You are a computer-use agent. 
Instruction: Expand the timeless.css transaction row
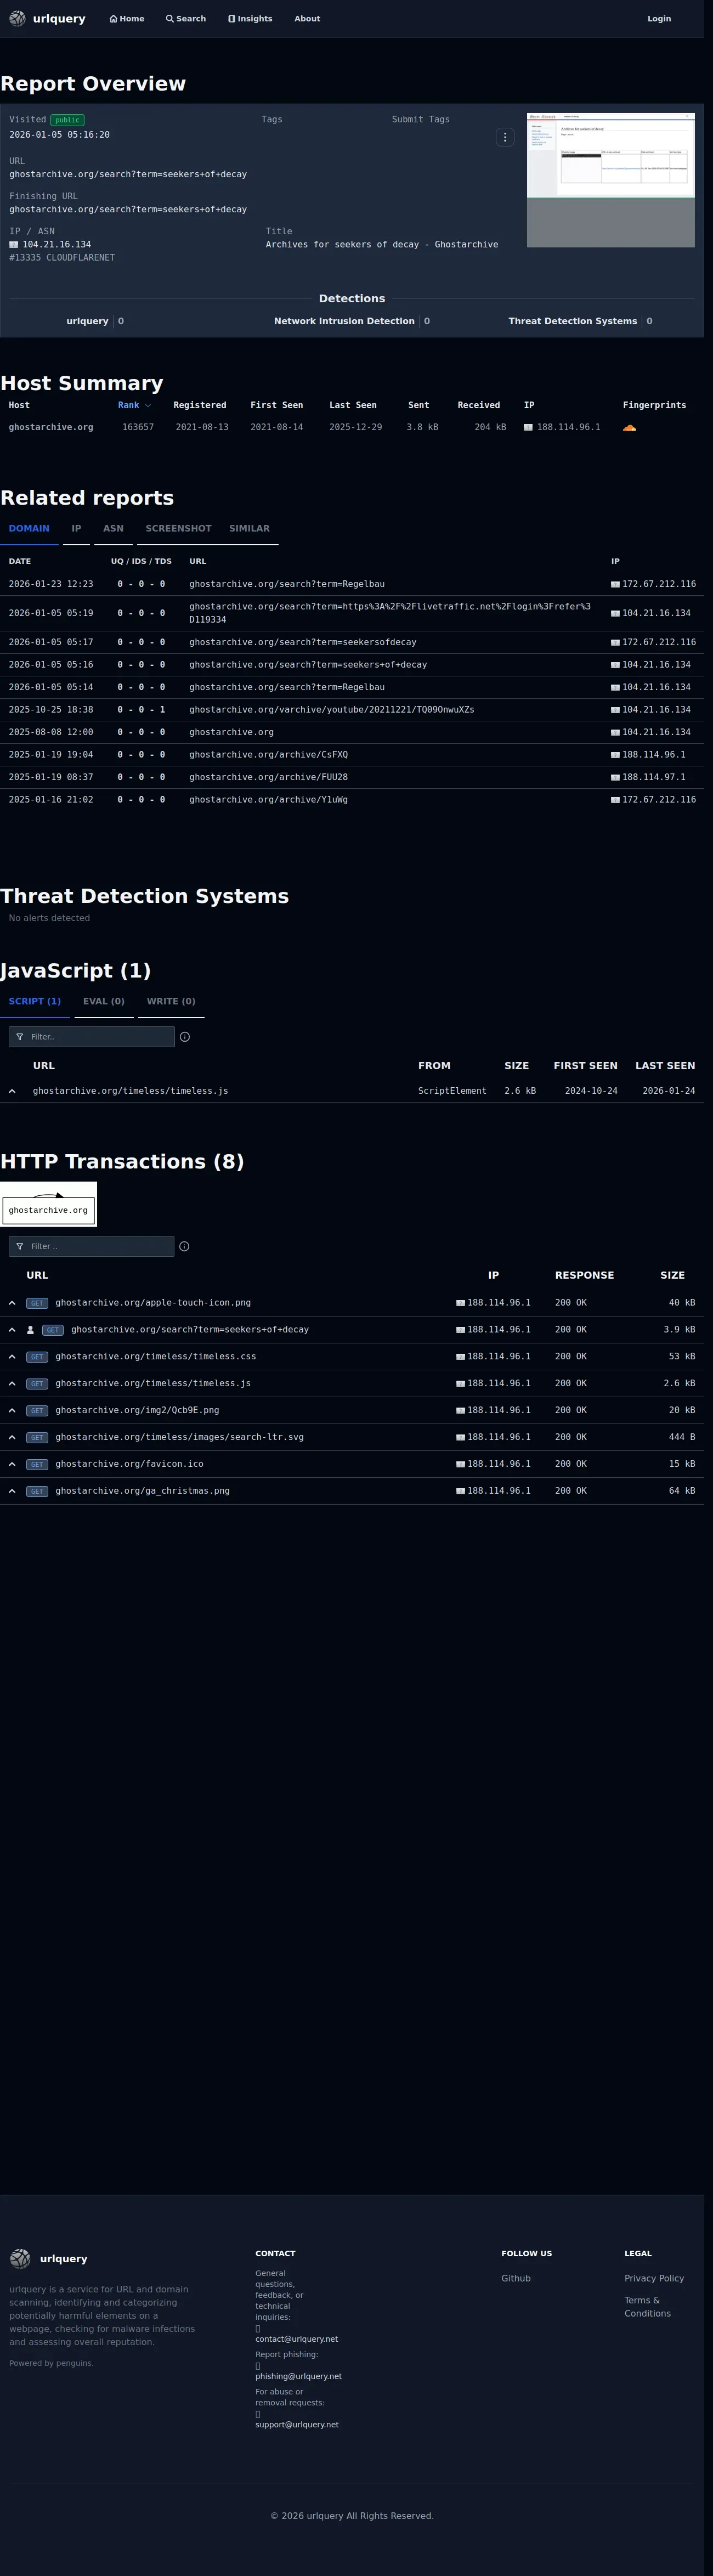point(12,1357)
